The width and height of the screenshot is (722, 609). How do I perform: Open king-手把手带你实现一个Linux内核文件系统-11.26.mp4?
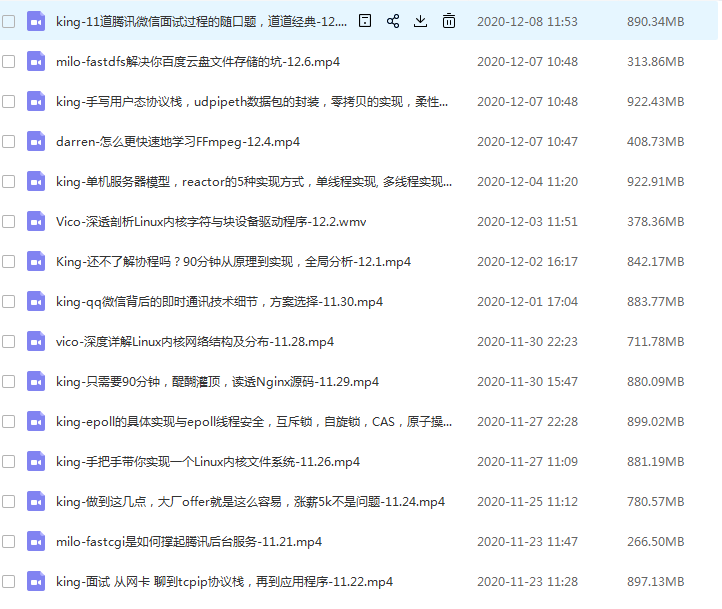pyautogui.click(x=208, y=462)
